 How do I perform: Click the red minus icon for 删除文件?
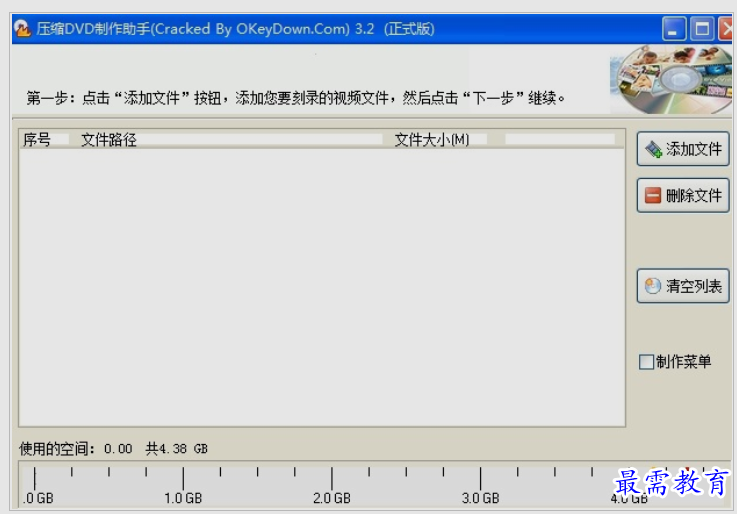[x=653, y=196]
